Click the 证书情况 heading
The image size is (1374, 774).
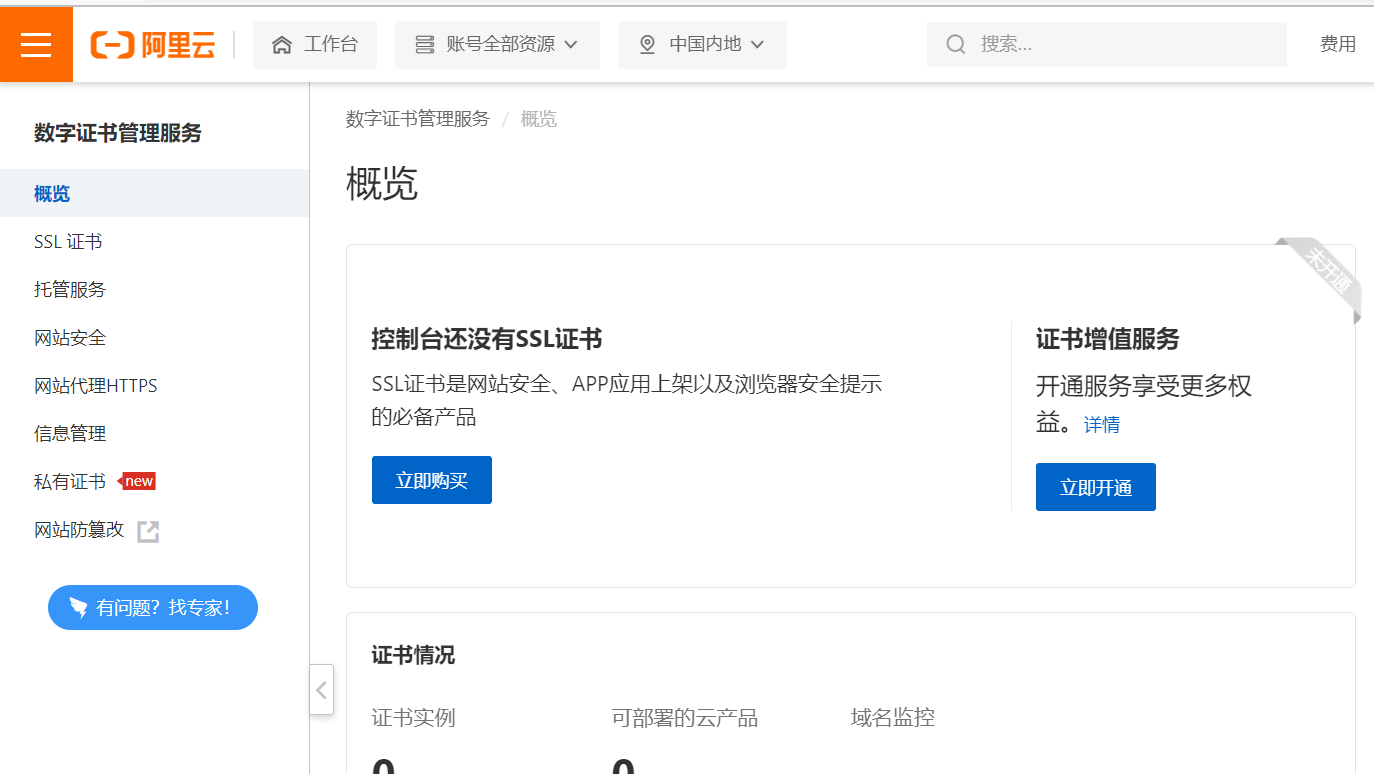coord(413,655)
